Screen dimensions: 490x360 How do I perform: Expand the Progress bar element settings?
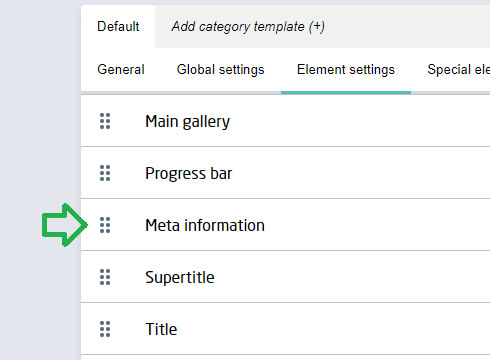(x=285, y=173)
